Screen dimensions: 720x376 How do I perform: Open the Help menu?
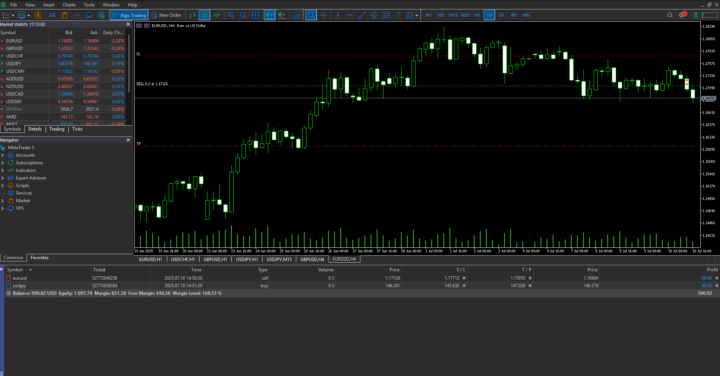pos(132,5)
